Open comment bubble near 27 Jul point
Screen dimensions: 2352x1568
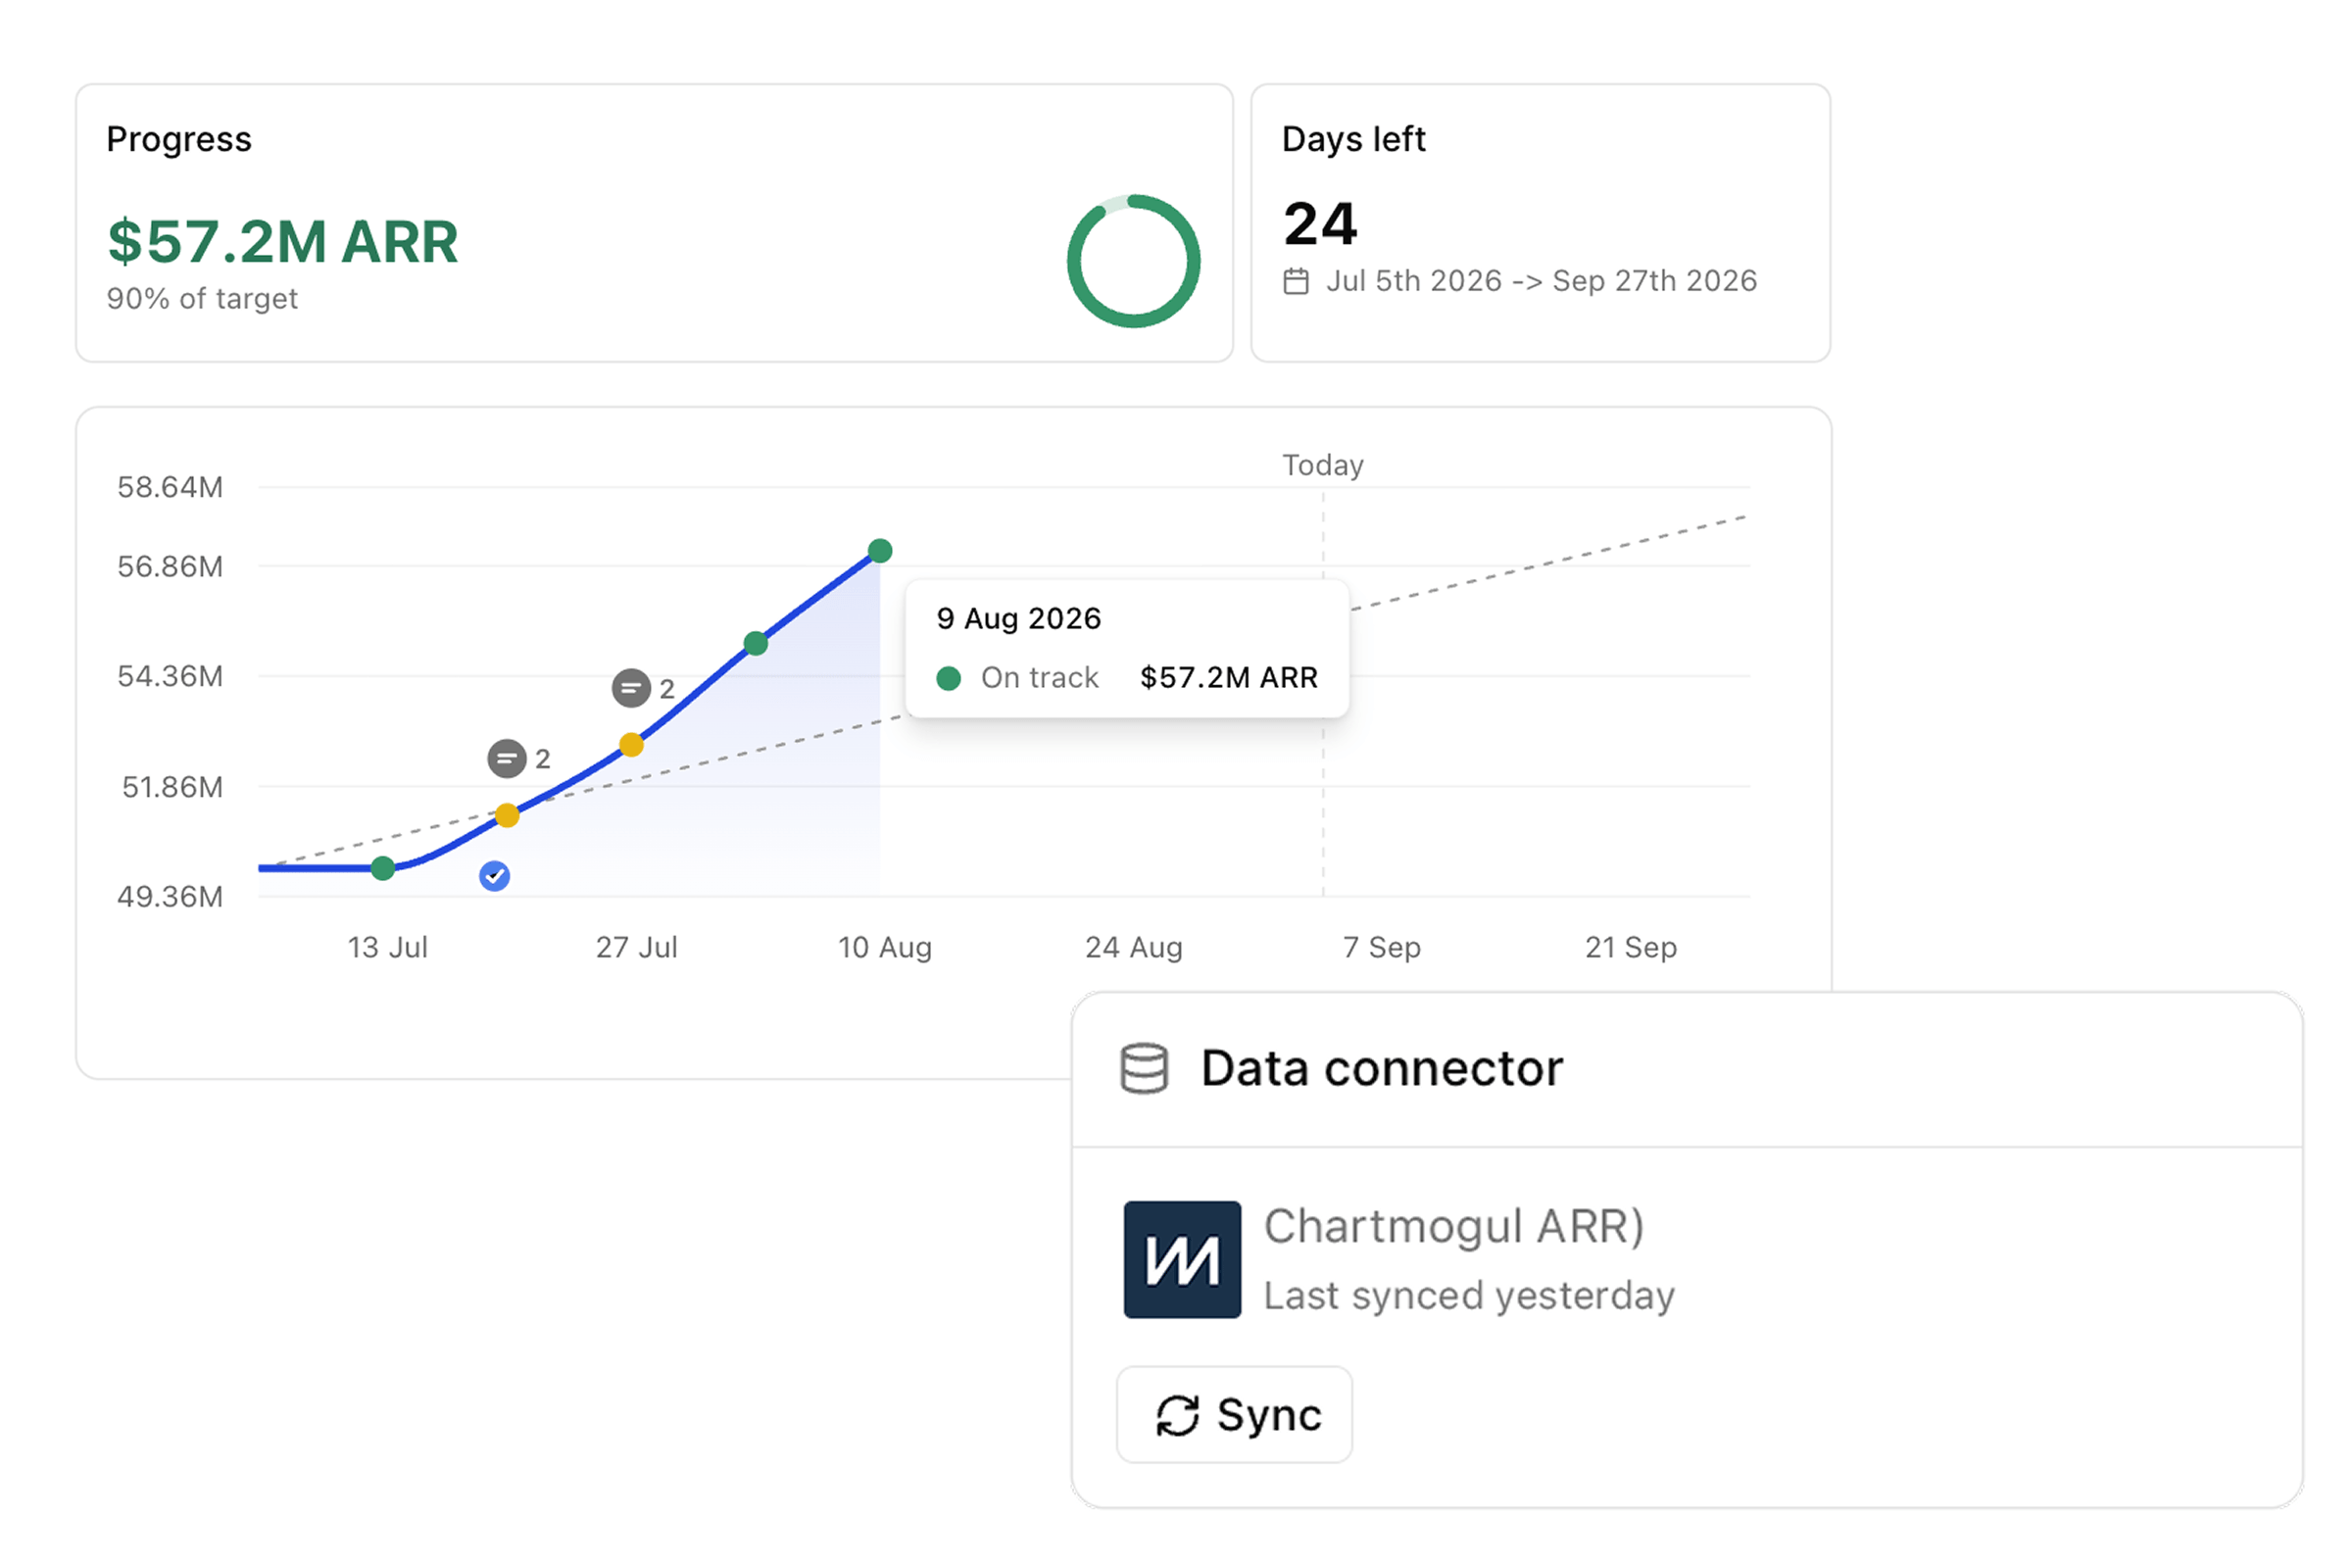(631, 688)
